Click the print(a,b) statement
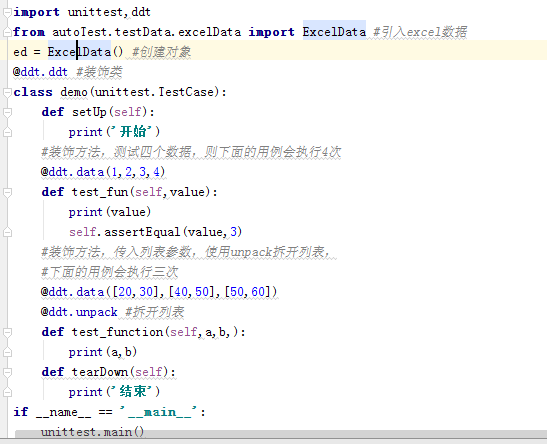The image size is (547, 444). pos(103,352)
